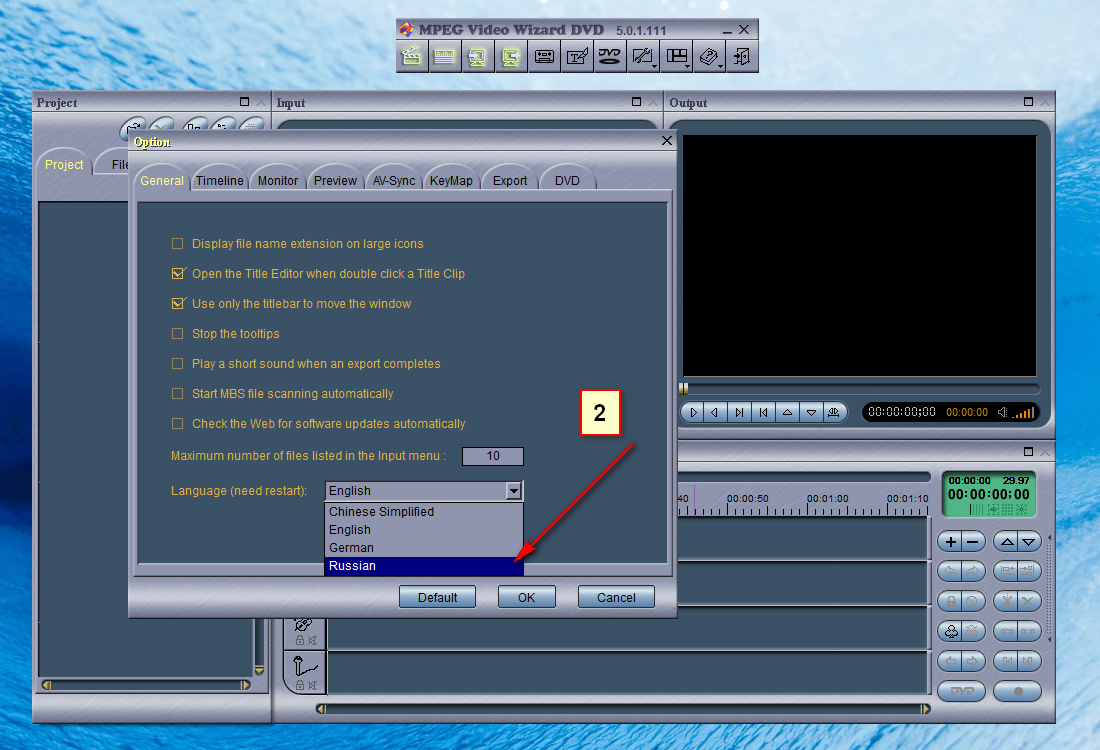This screenshot has height=750, width=1100.
Task: Click the delete X button in timeline controls
Action: 1028,601
